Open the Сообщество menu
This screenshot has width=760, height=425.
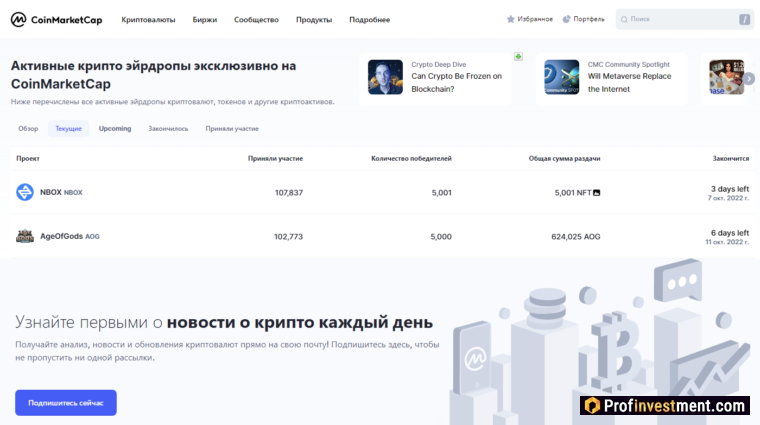coord(256,20)
